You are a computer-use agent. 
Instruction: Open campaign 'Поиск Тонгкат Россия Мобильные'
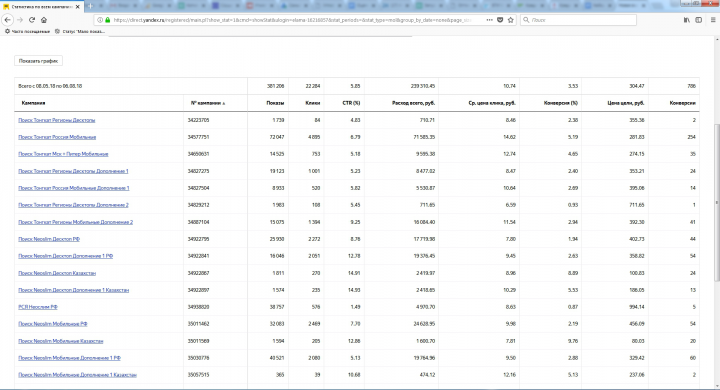(x=57, y=137)
